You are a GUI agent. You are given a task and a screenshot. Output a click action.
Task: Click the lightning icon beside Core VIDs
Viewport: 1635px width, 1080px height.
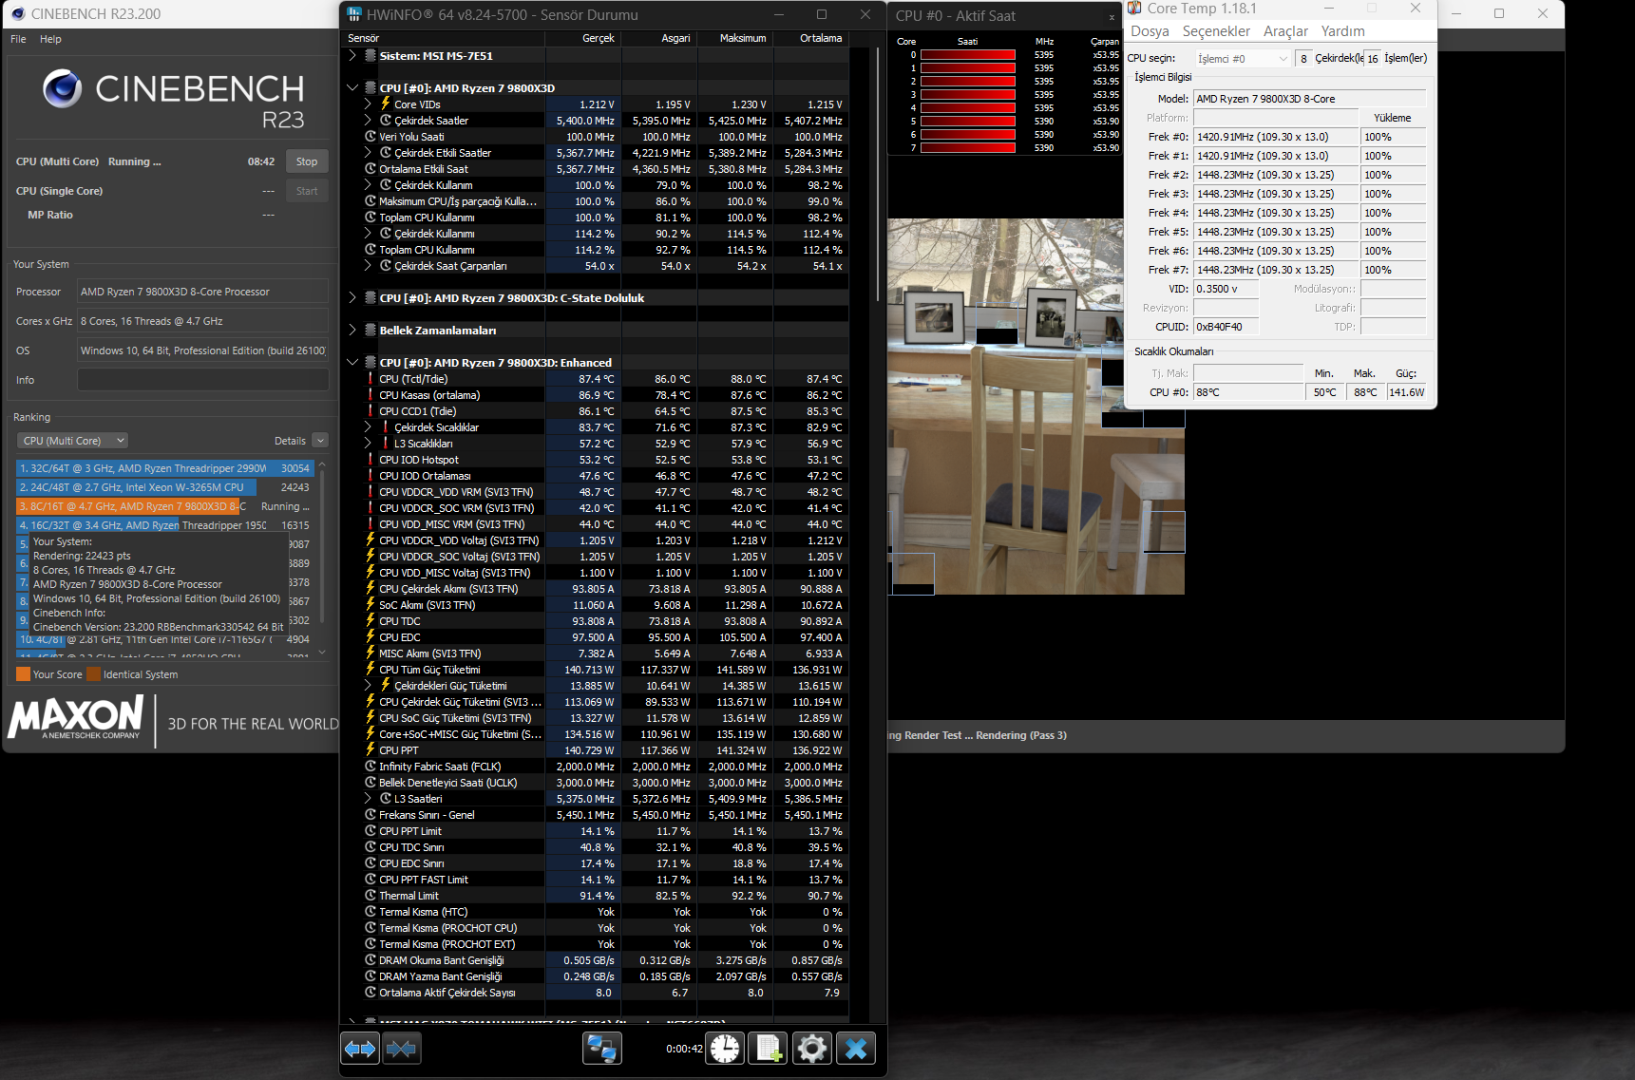point(385,104)
